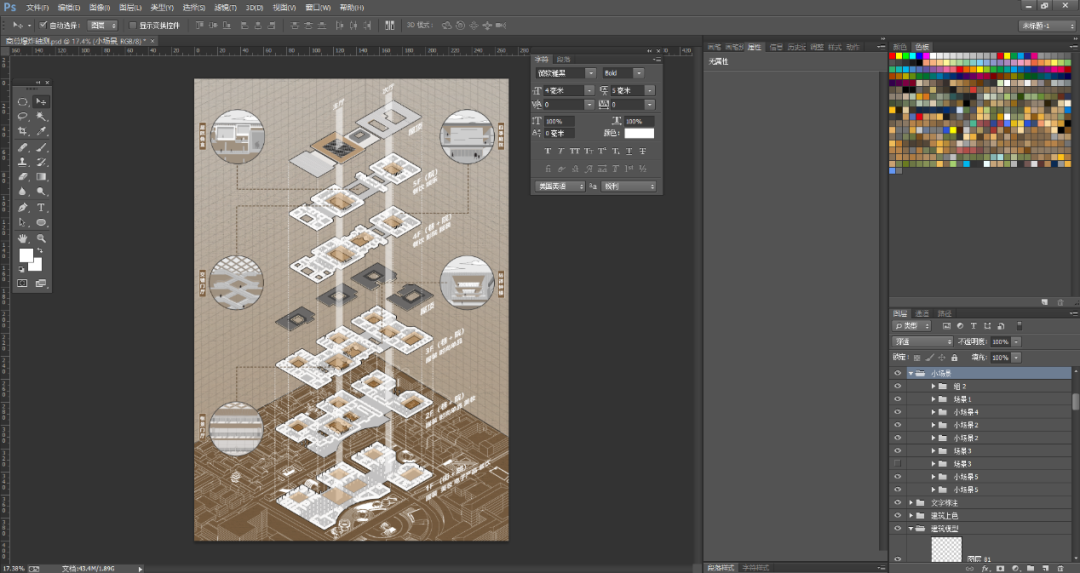1080x573 pixels.
Task: Select the Dodge tool
Action: click(x=41, y=192)
